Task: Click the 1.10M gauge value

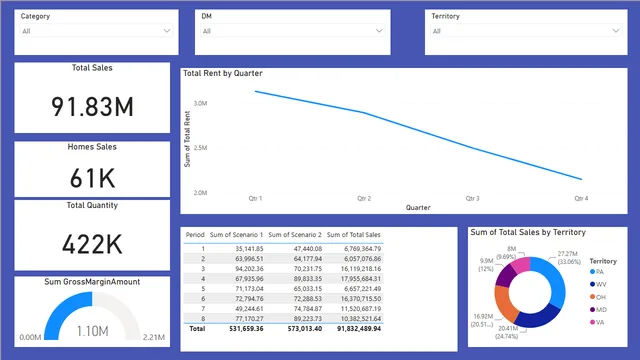Action: pyautogui.click(x=93, y=331)
